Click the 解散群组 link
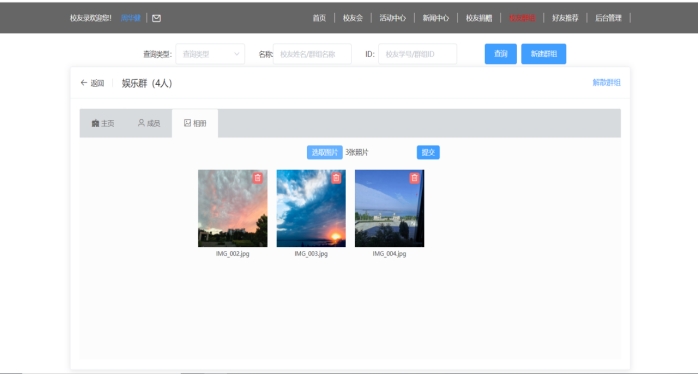 (x=606, y=82)
